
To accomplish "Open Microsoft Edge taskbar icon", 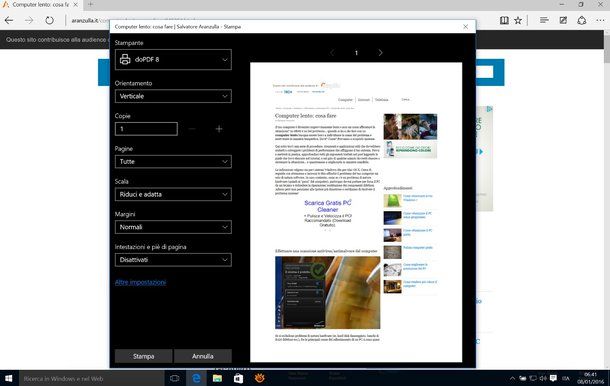I will coord(196,378).
